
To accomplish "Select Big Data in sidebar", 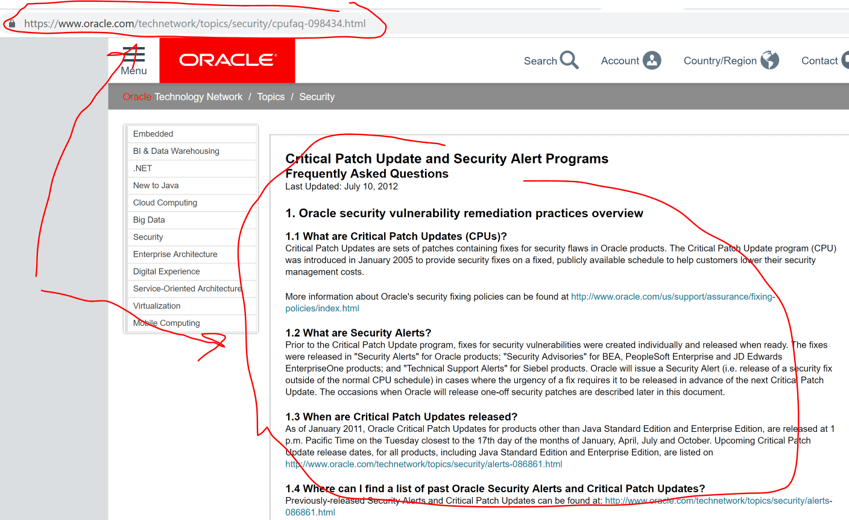I will (191, 220).
